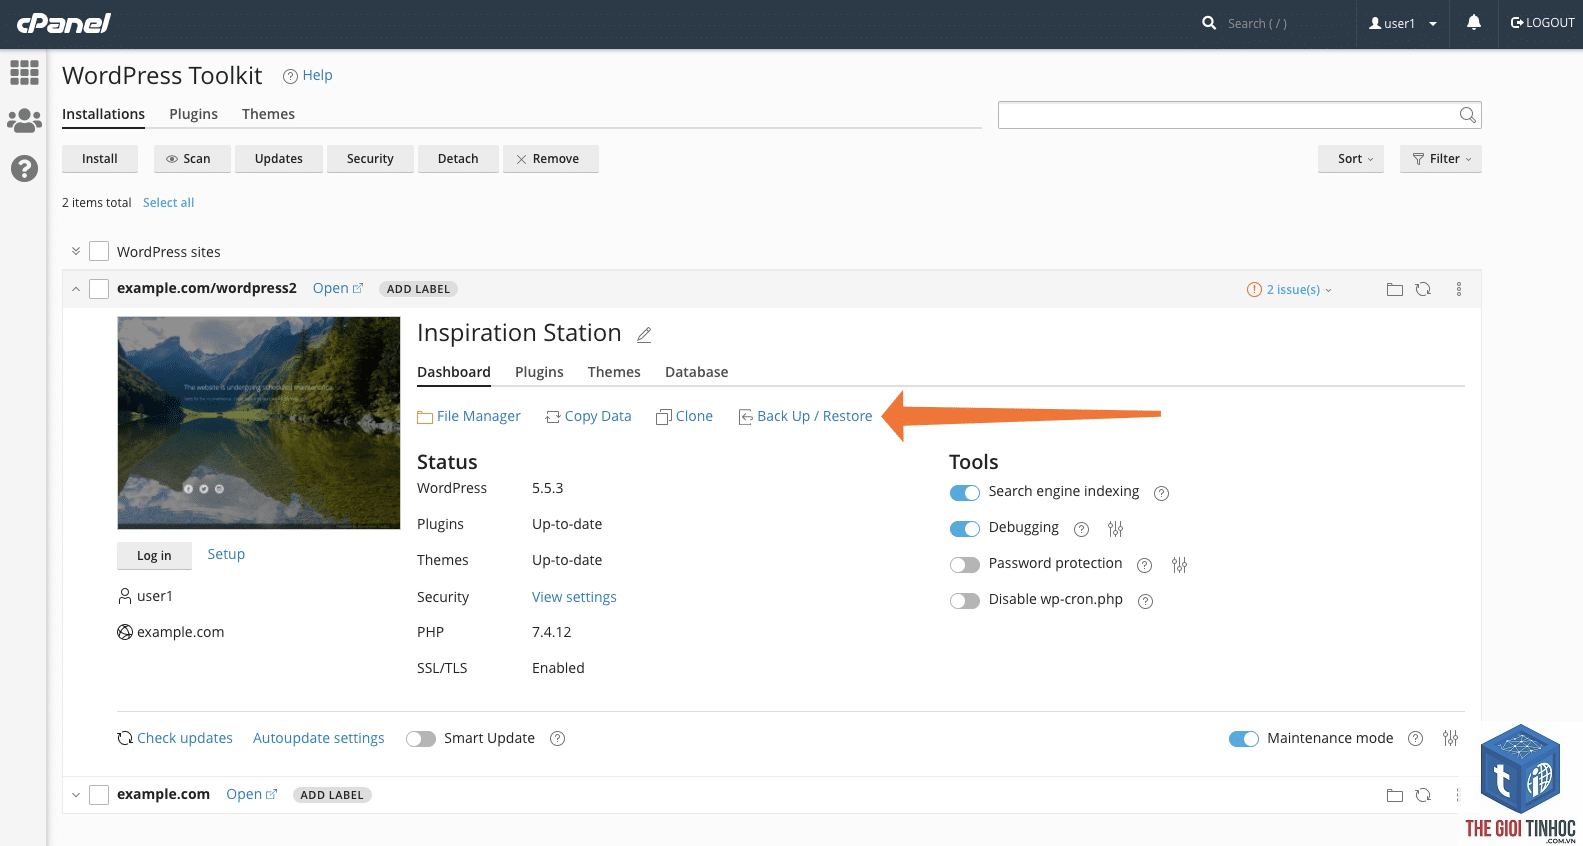Open the site's Themes tab
Image resolution: width=1583 pixels, height=846 pixels.
click(x=614, y=372)
